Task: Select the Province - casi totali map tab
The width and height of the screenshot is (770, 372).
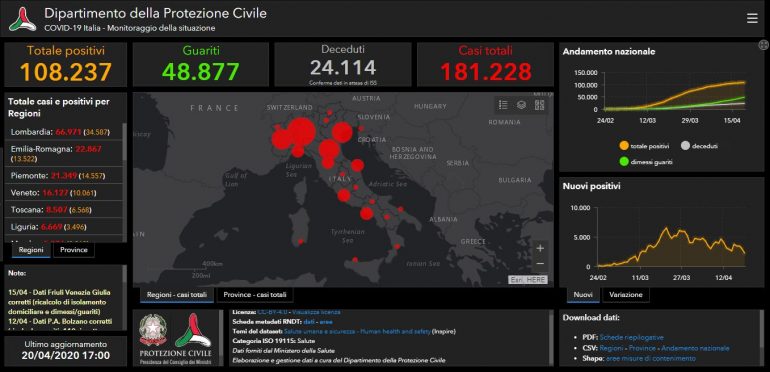Action: click(x=254, y=295)
